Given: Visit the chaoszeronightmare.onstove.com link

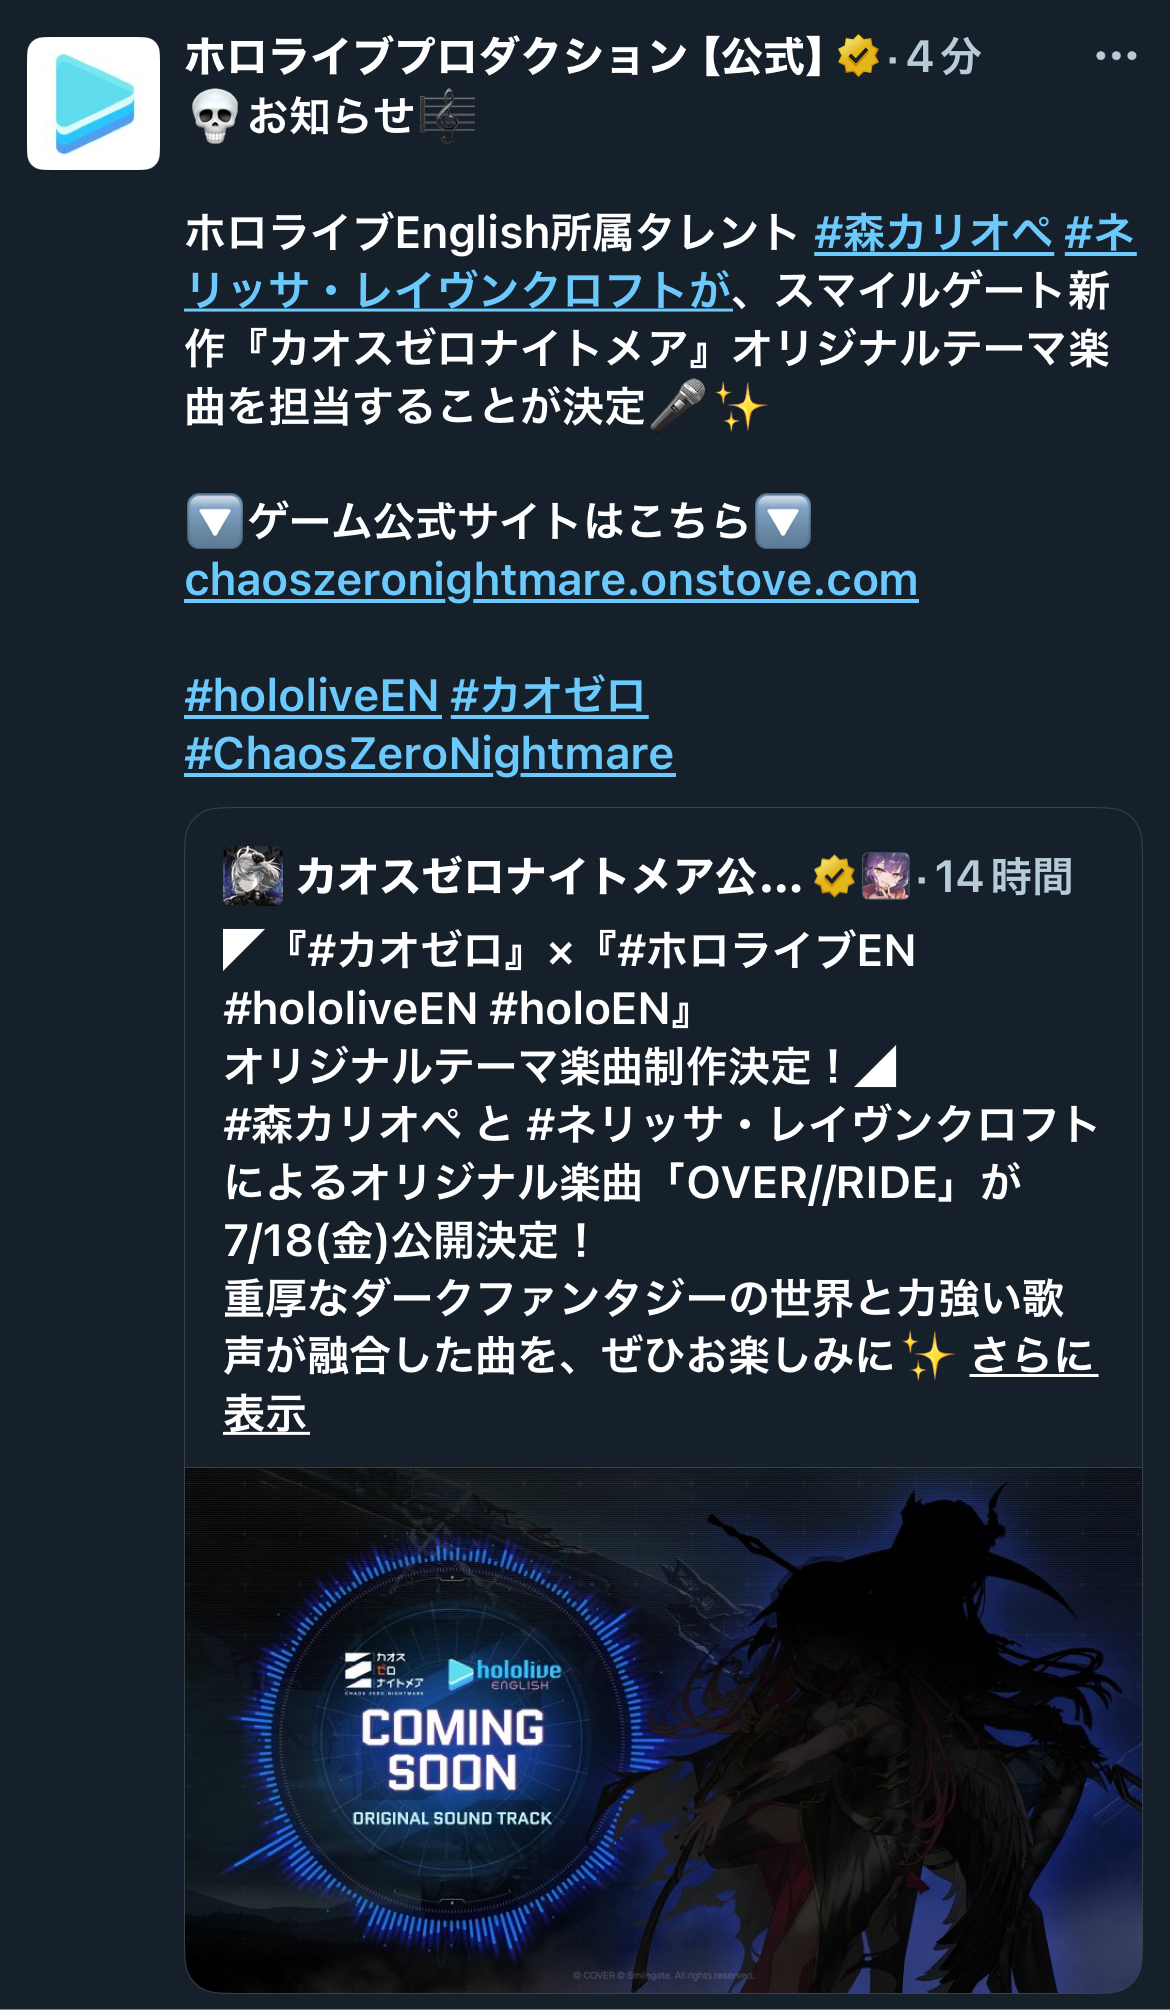Looking at the screenshot, I should tap(551, 580).
